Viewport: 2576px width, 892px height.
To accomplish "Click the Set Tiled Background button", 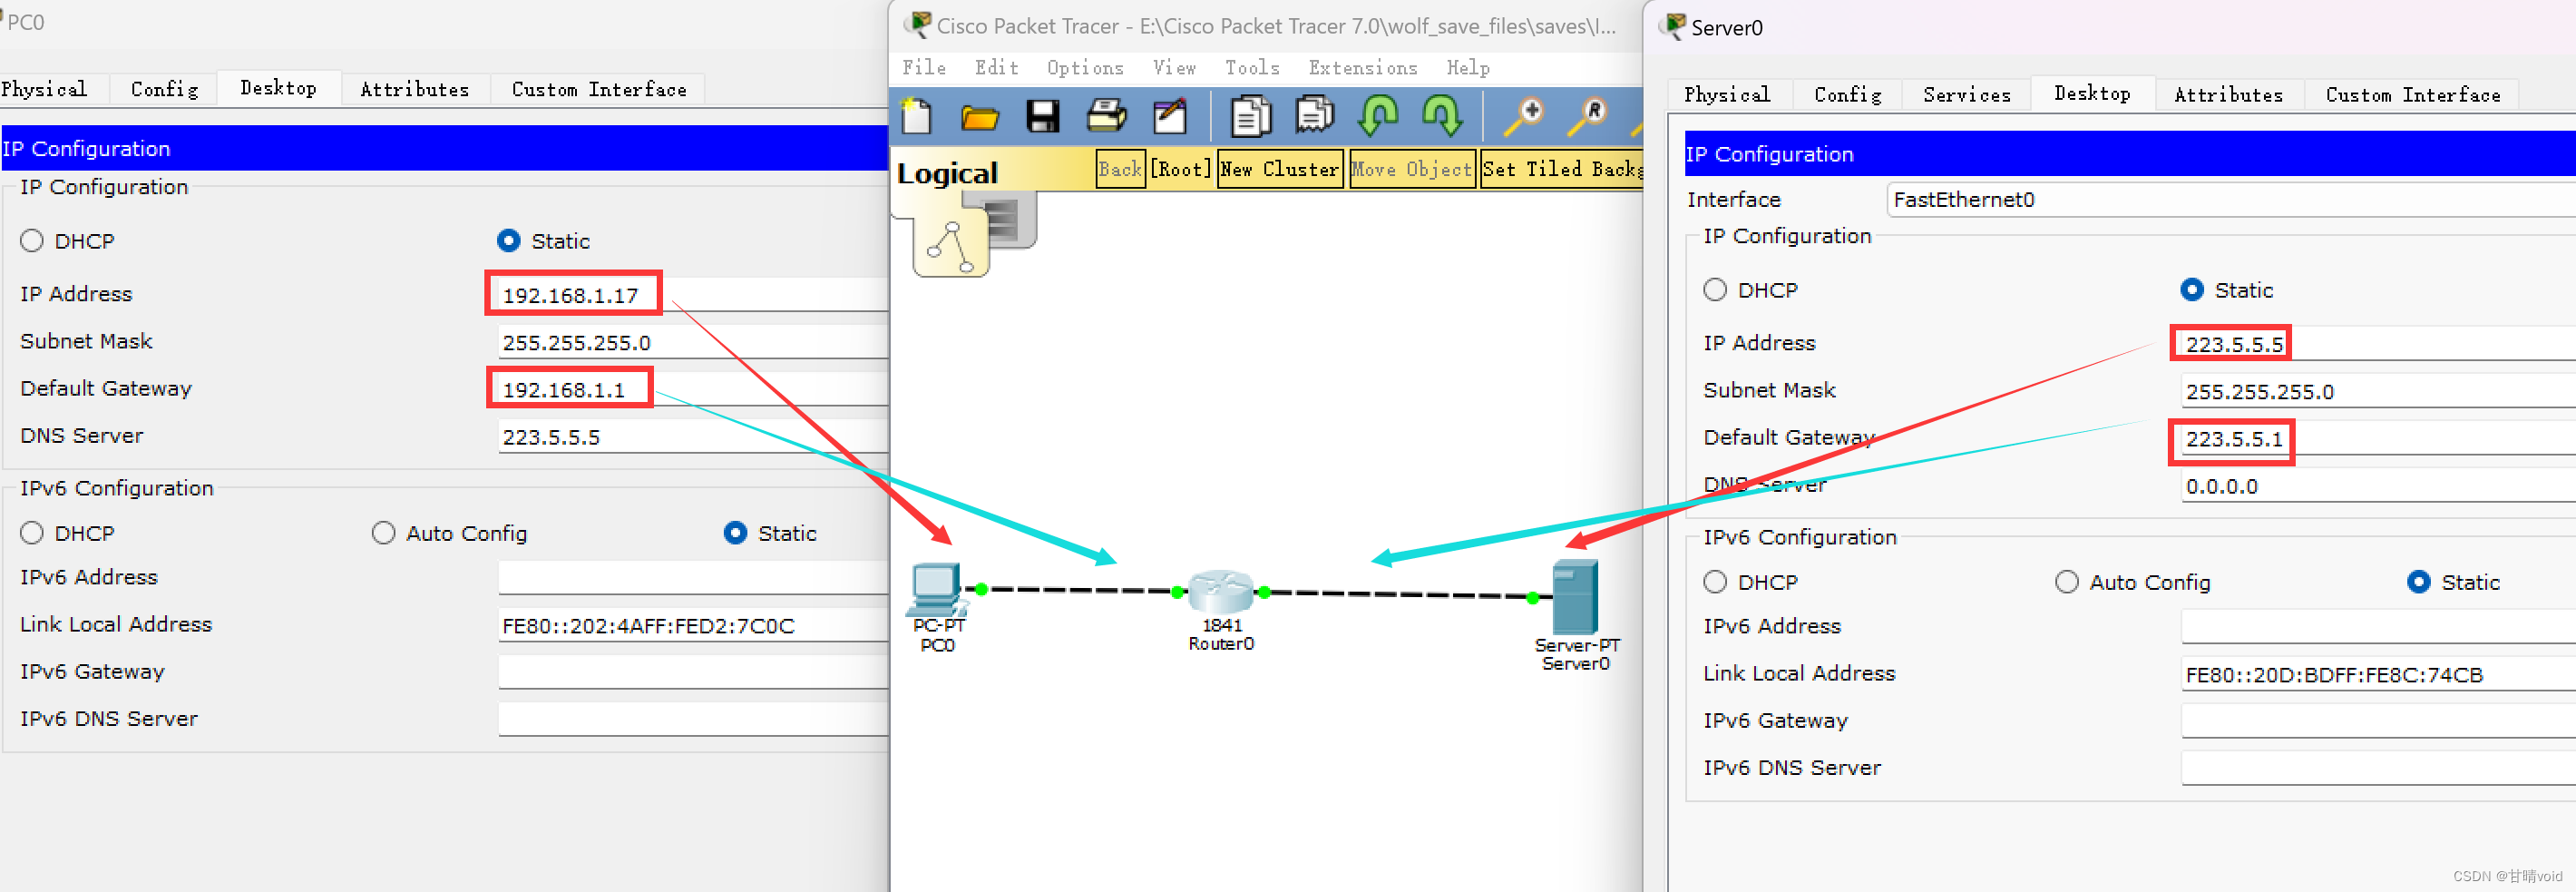I will pos(1562,169).
